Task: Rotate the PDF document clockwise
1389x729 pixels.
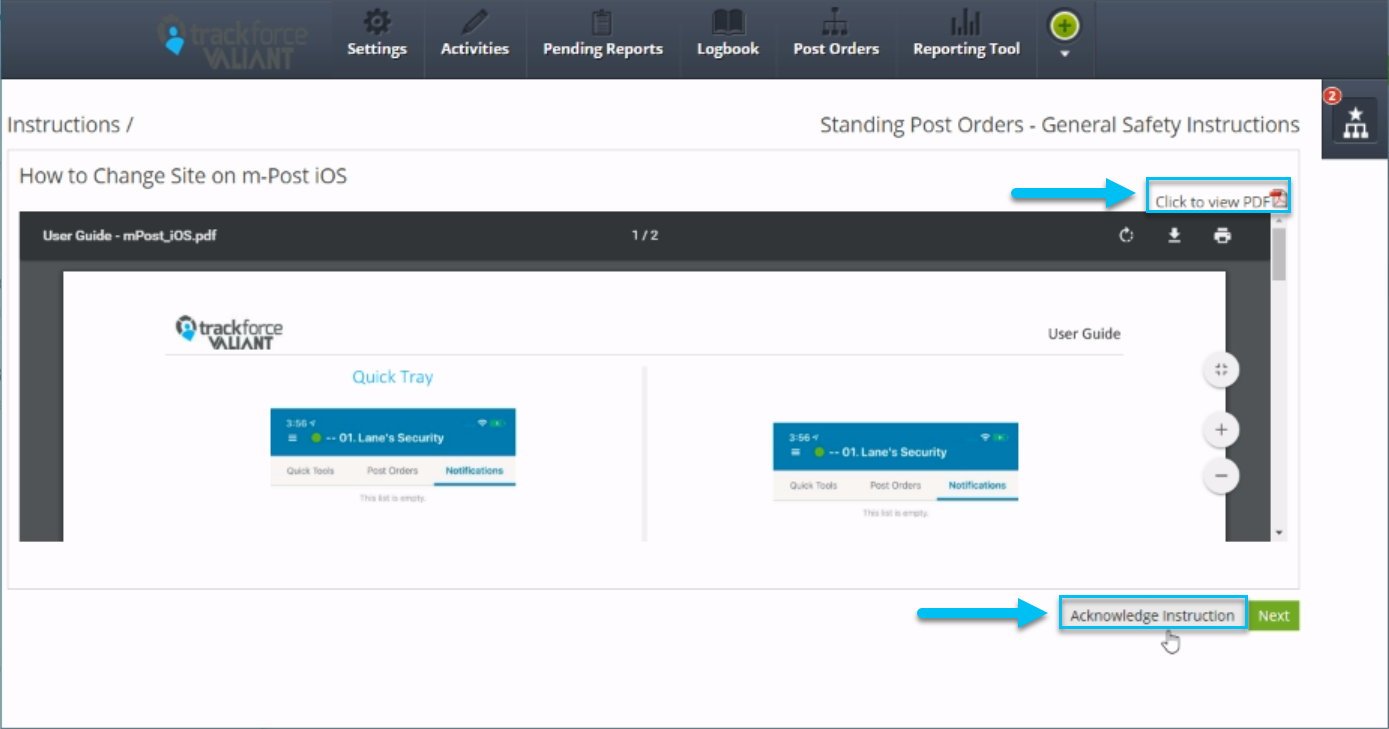Action: [1126, 236]
